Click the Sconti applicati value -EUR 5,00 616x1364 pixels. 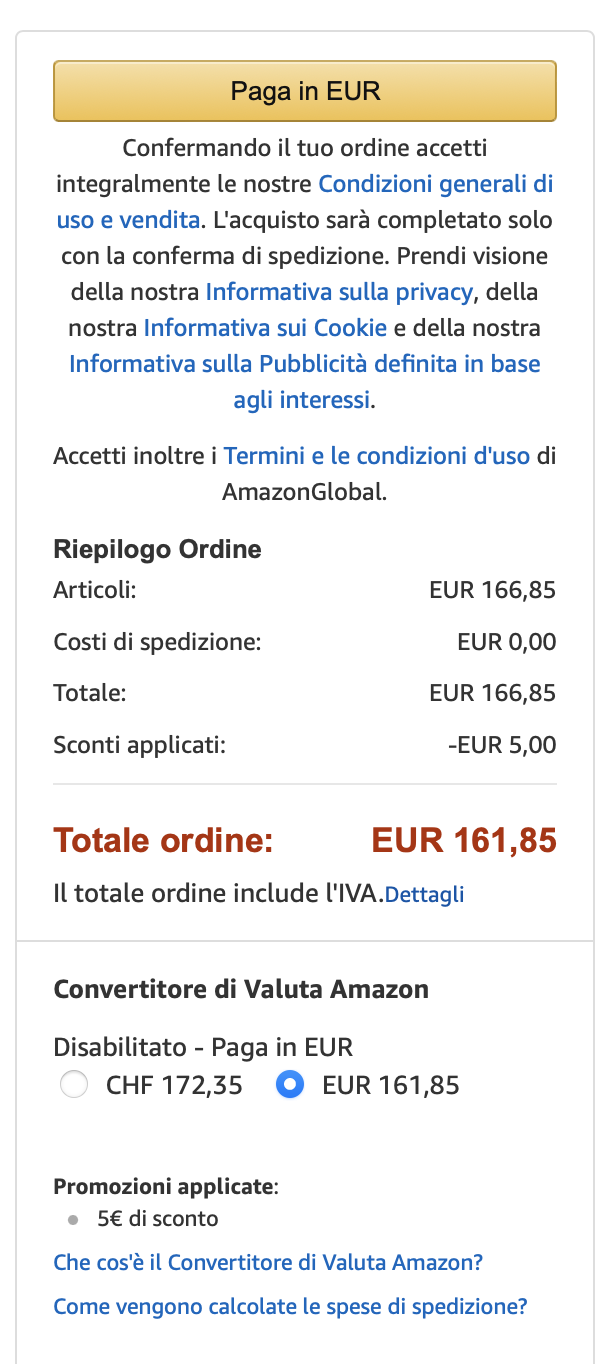(x=502, y=745)
